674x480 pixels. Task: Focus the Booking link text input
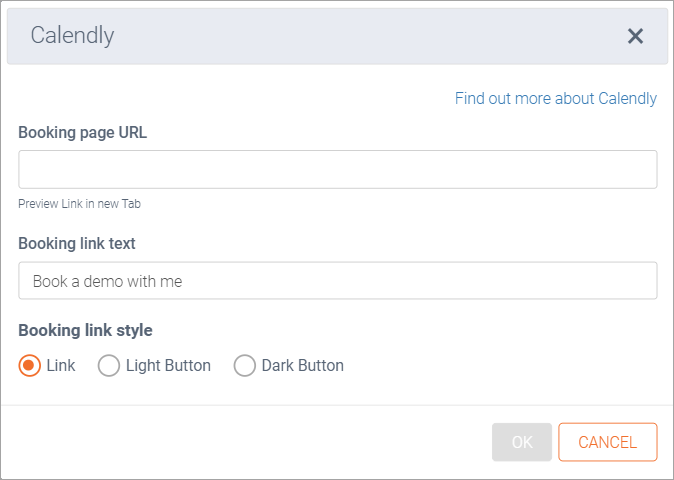point(337,281)
